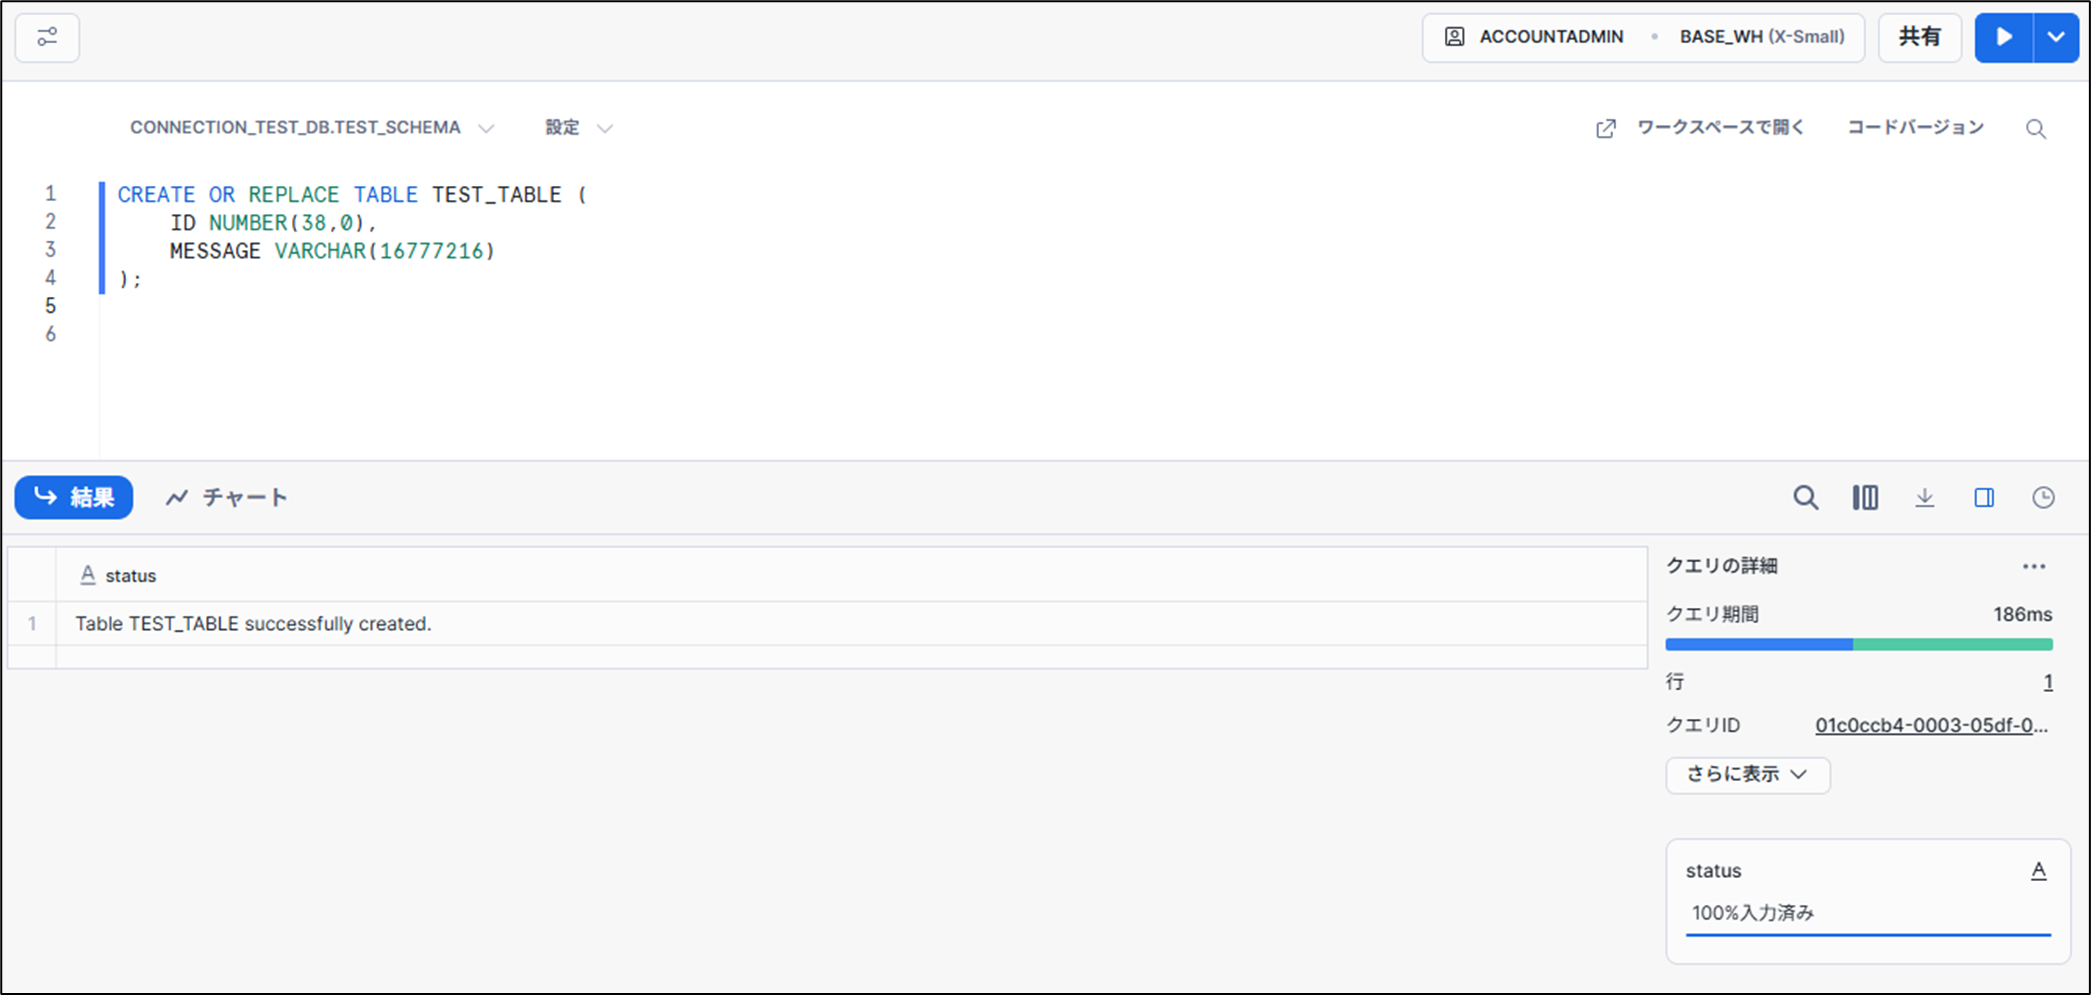Viewport: 2091px width, 995px height.
Task: Open the 設定 dropdown
Action: click(x=578, y=128)
